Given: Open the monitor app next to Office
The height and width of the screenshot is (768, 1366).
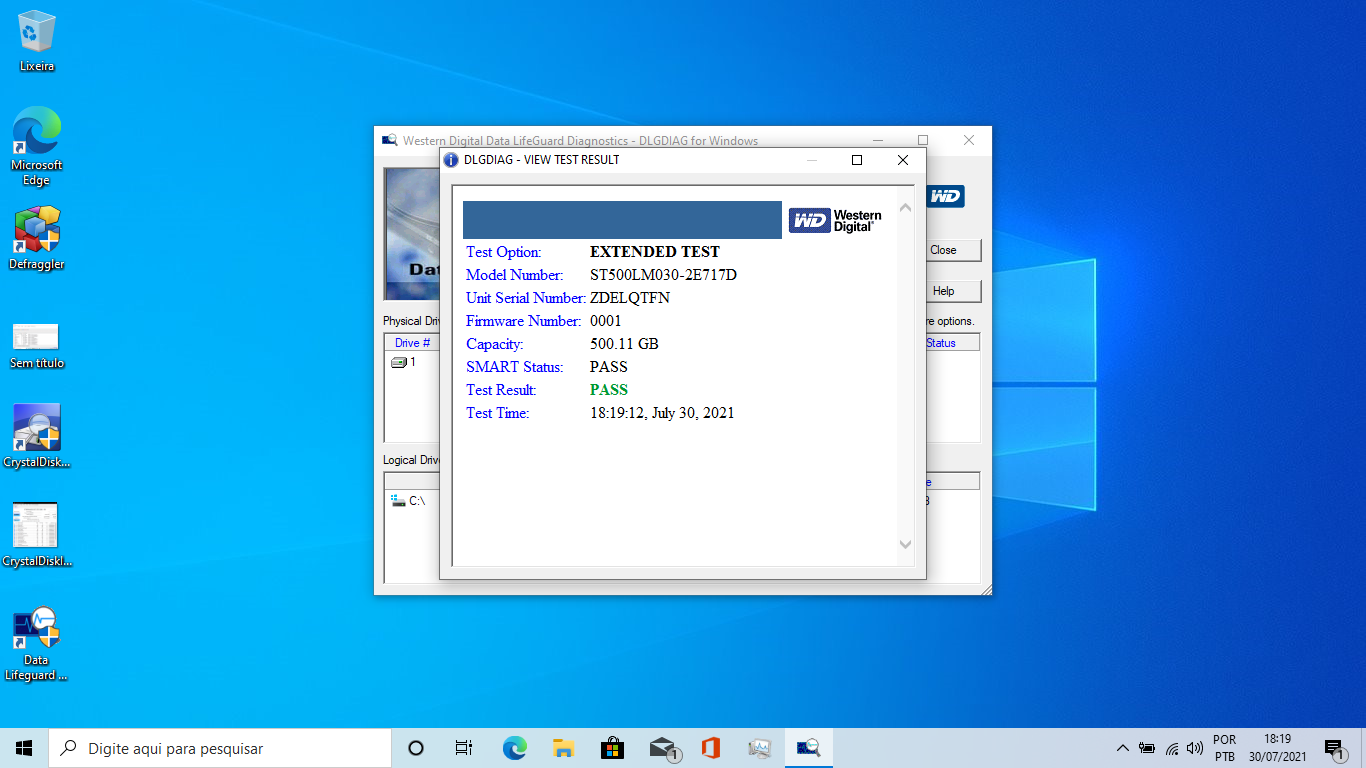Looking at the screenshot, I should [x=760, y=748].
